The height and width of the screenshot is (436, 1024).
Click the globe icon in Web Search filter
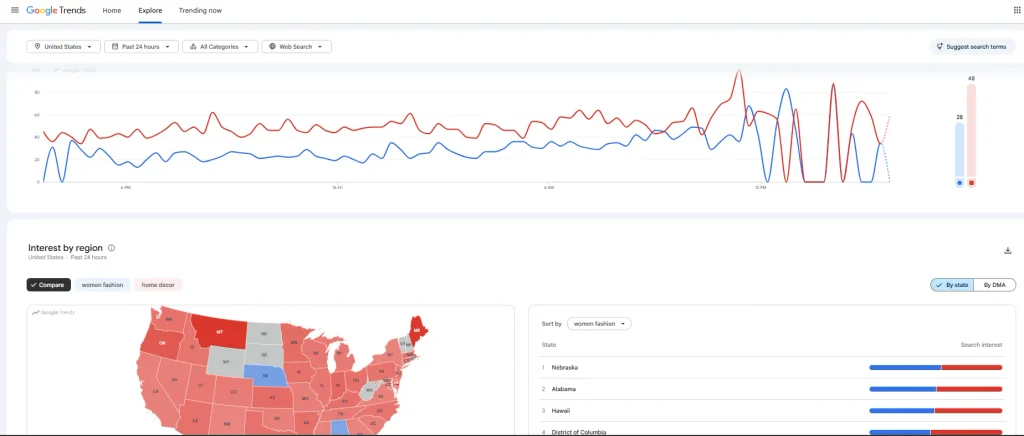point(272,47)
